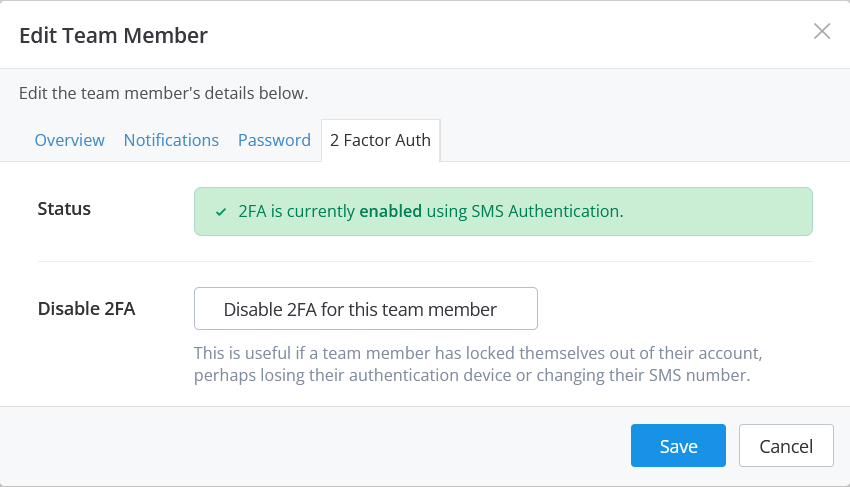Click the green checkmark icon in status alert
This screenshot has height=487, width=850.
(x=221, y=212)
